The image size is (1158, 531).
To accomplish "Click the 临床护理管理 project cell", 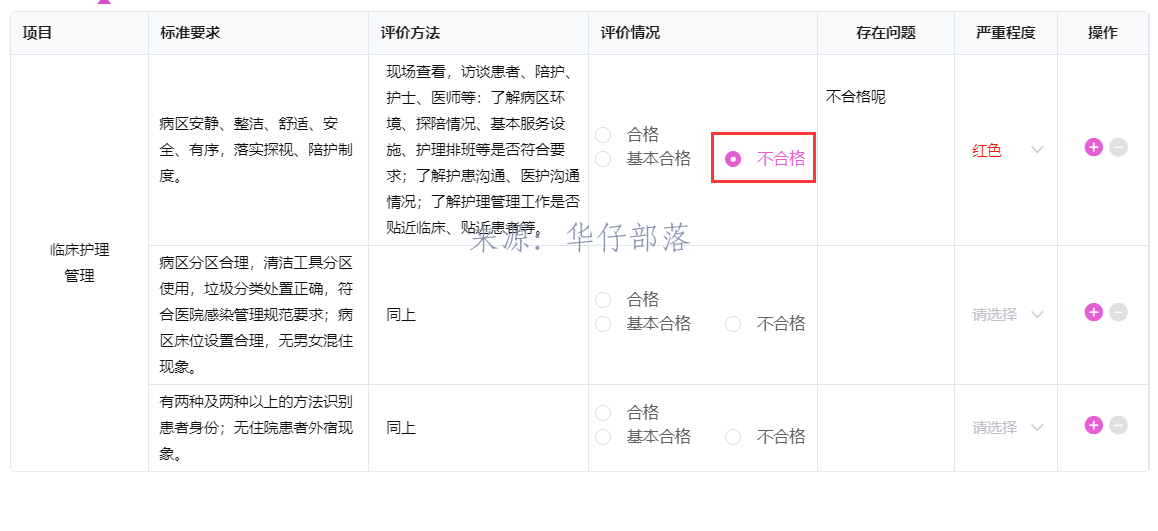I will [x=80, y=263].
